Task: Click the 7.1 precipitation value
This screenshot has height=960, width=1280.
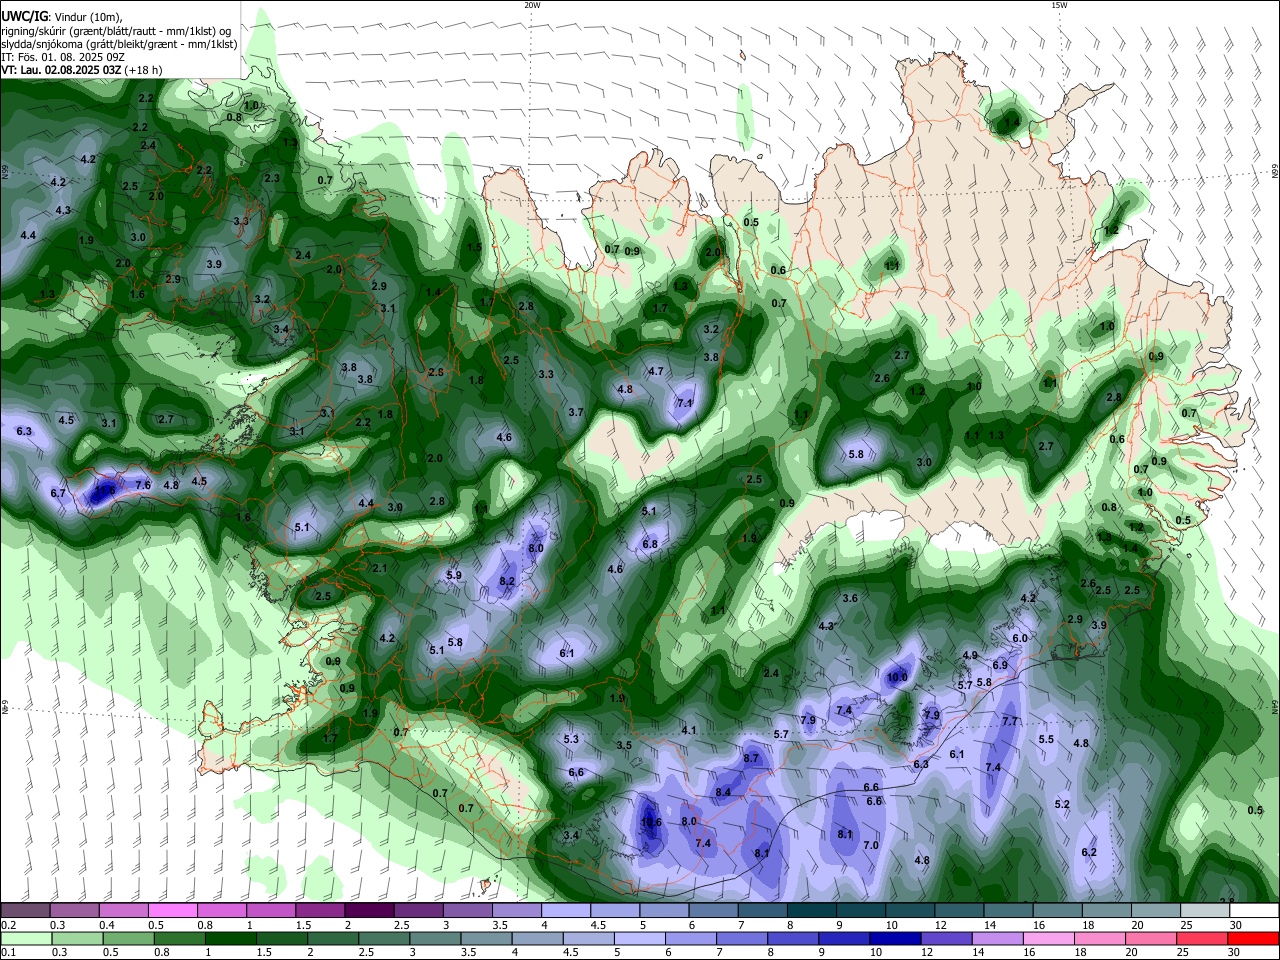Action: [x=685, y=403]
